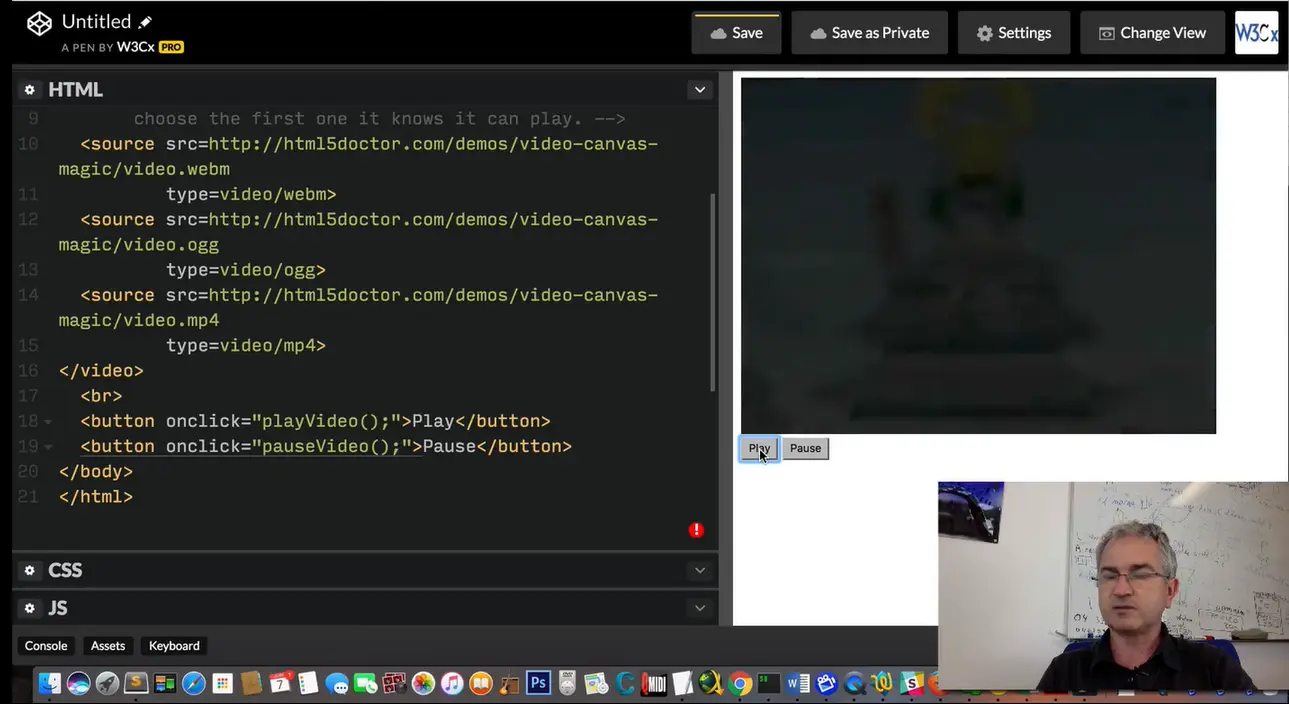The width and height of the screenshot is (1289, 704).
Task: Open Photo Booth from the dock
Action: pos(394,684)
